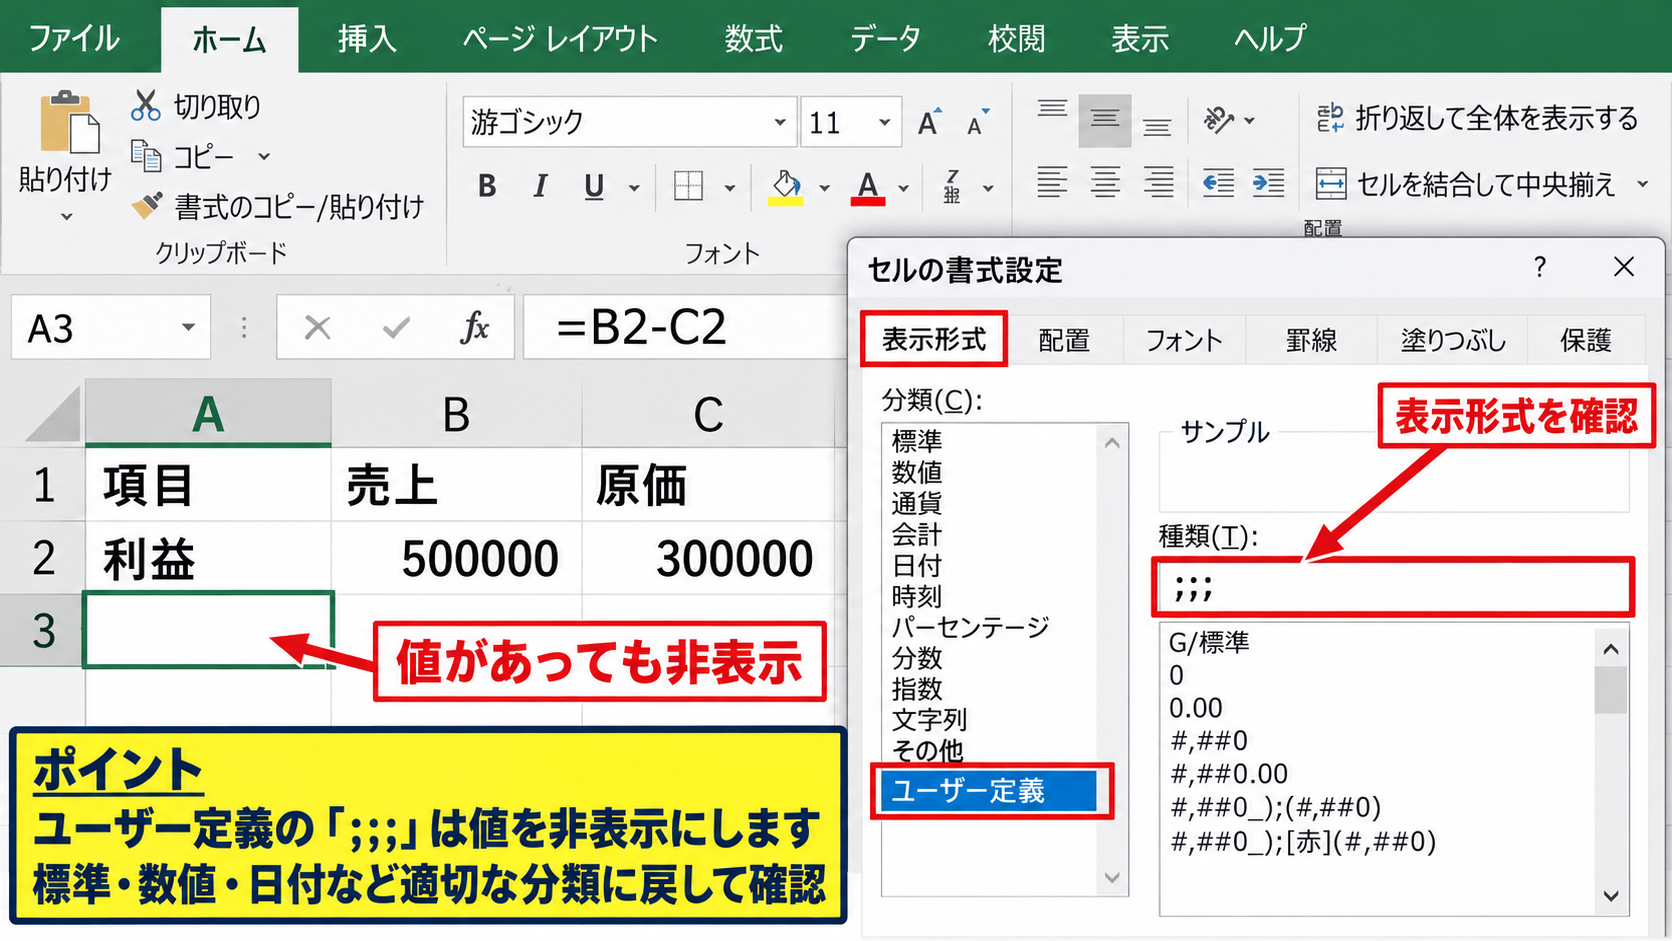Switch to the 罫線 dialog tab
This screenshot has height=941, width=1672.
pyautogui.click(x=1311, y=340)
